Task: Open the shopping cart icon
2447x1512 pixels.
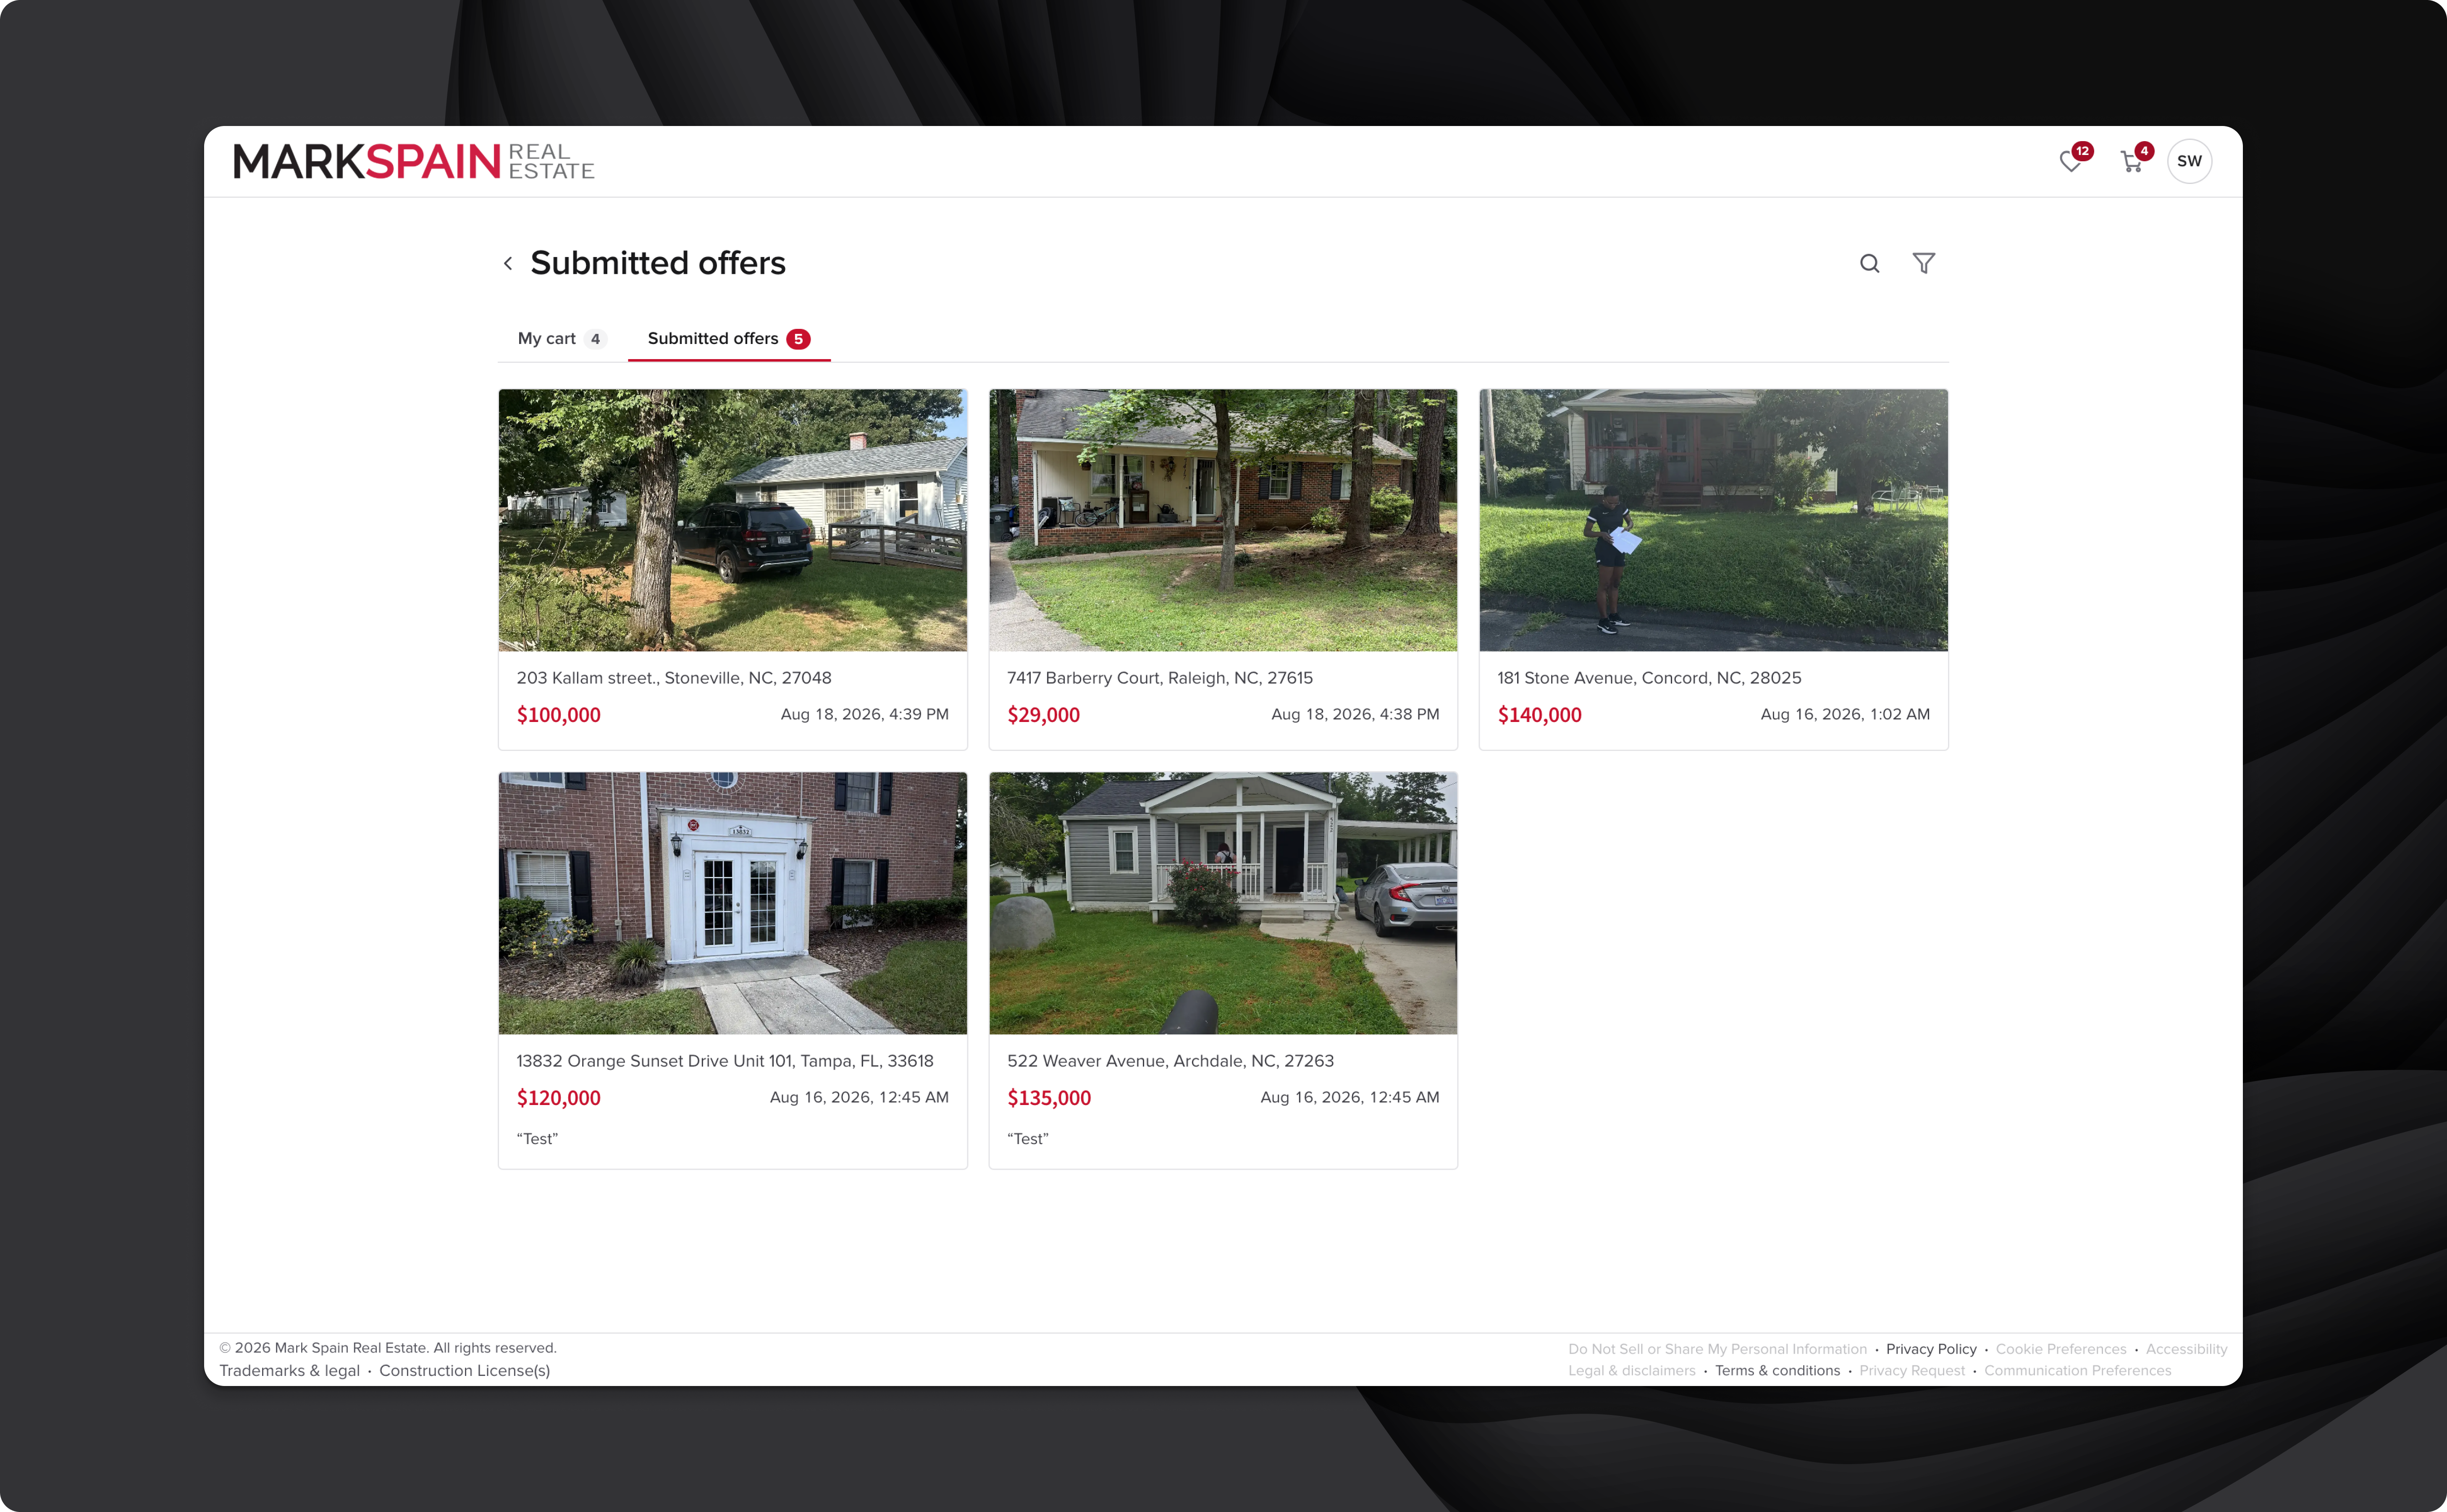Action: pos(2131,161)
